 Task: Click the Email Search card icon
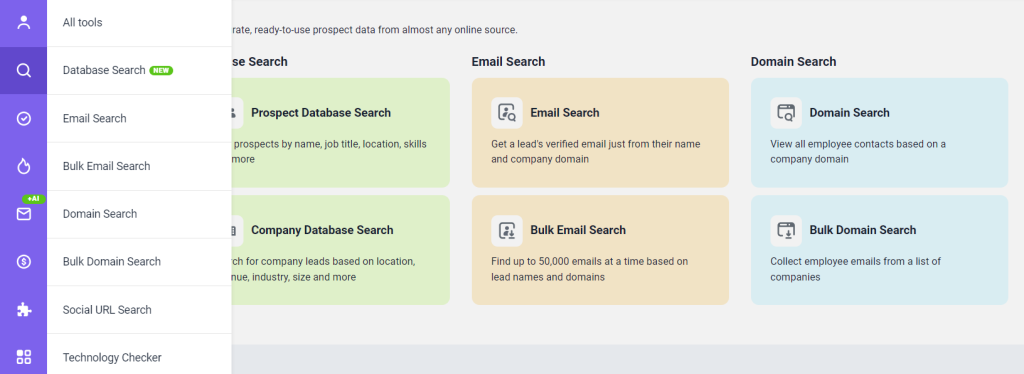tap(507, 113)
